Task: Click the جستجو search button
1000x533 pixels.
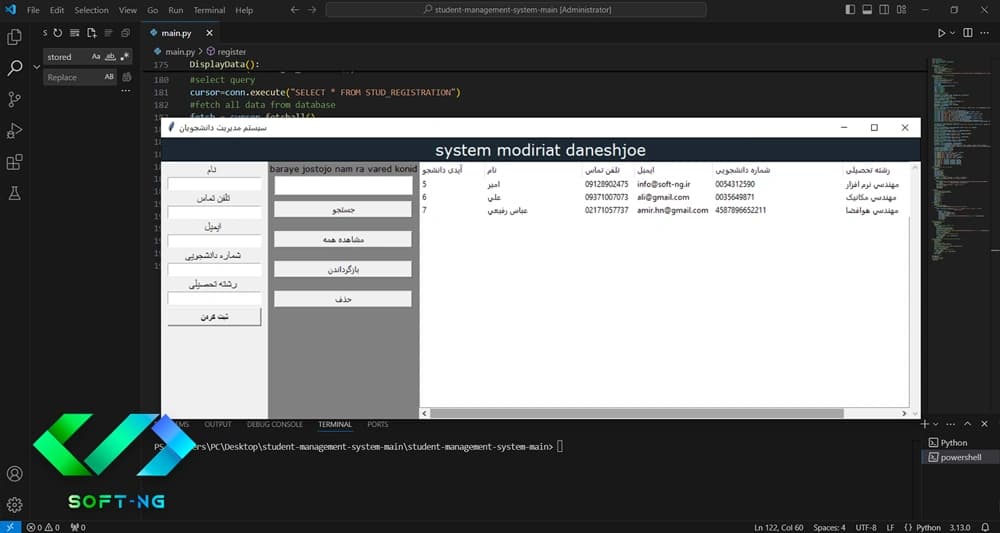Action: [x=343, y=209]
